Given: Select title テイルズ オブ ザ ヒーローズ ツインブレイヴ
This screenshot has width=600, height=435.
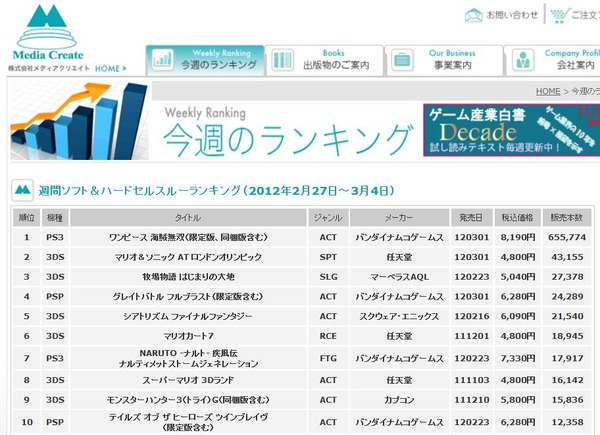Looking at the screenshot, I should [x=188, y=422].
